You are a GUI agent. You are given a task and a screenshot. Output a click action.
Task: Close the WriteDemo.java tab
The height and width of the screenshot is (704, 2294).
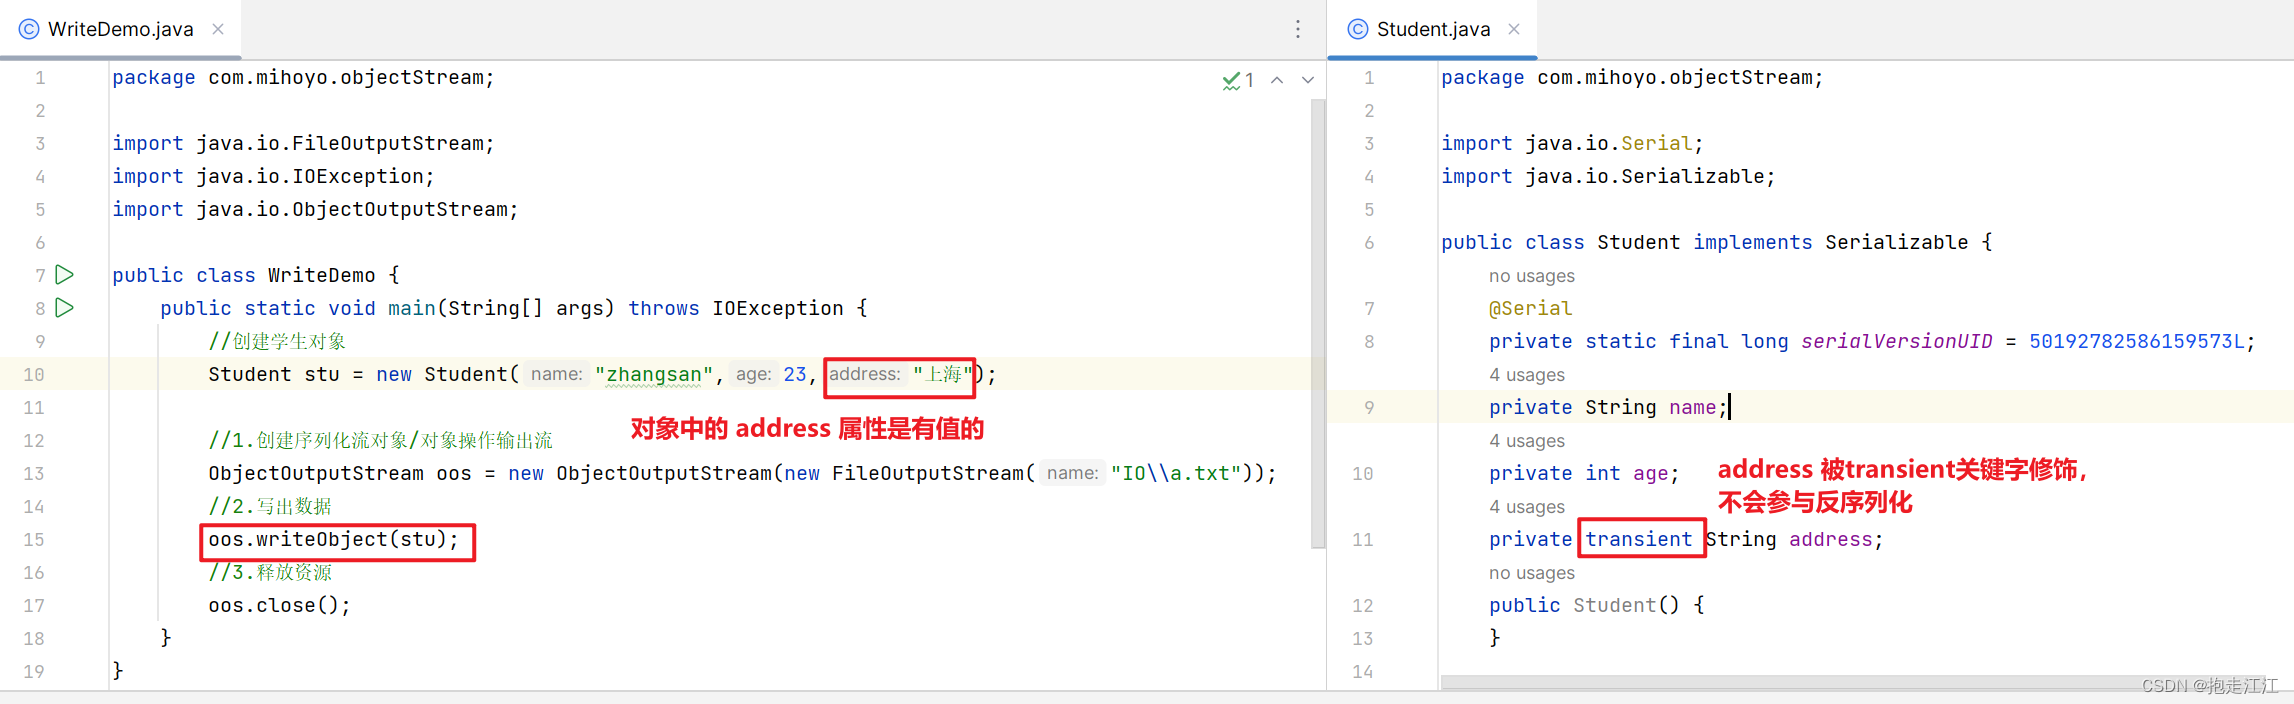tap(218, 29)
